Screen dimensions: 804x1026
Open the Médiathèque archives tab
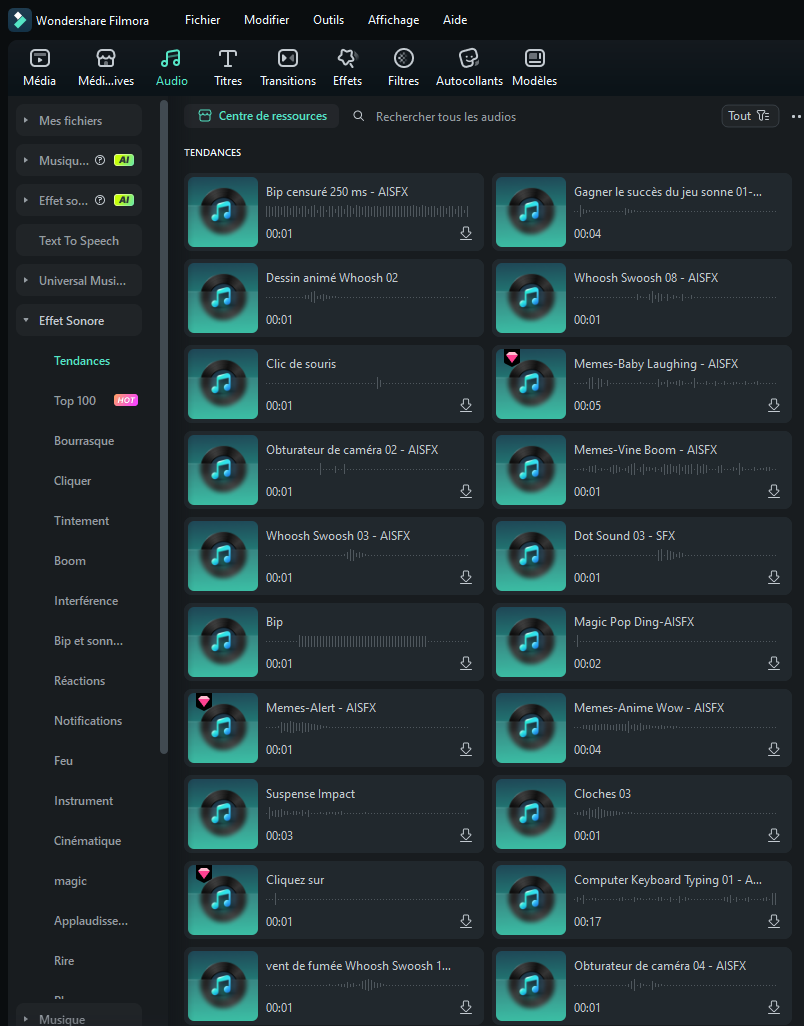[x=105, y=67]
